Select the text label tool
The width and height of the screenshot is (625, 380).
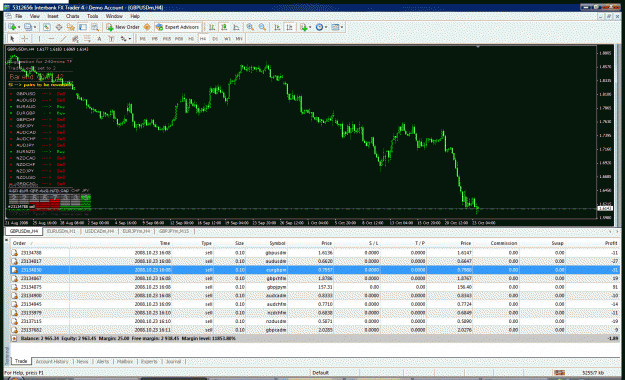[x=111, y=39]
